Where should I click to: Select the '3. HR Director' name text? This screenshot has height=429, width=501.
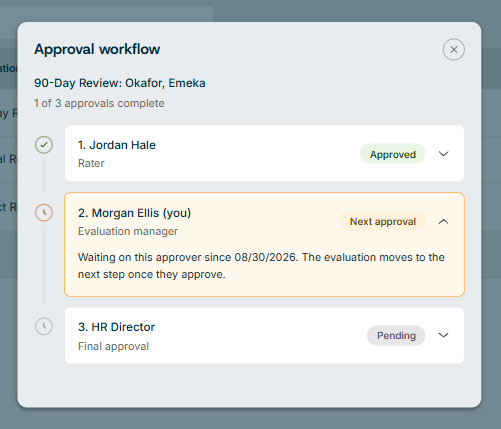116,327
